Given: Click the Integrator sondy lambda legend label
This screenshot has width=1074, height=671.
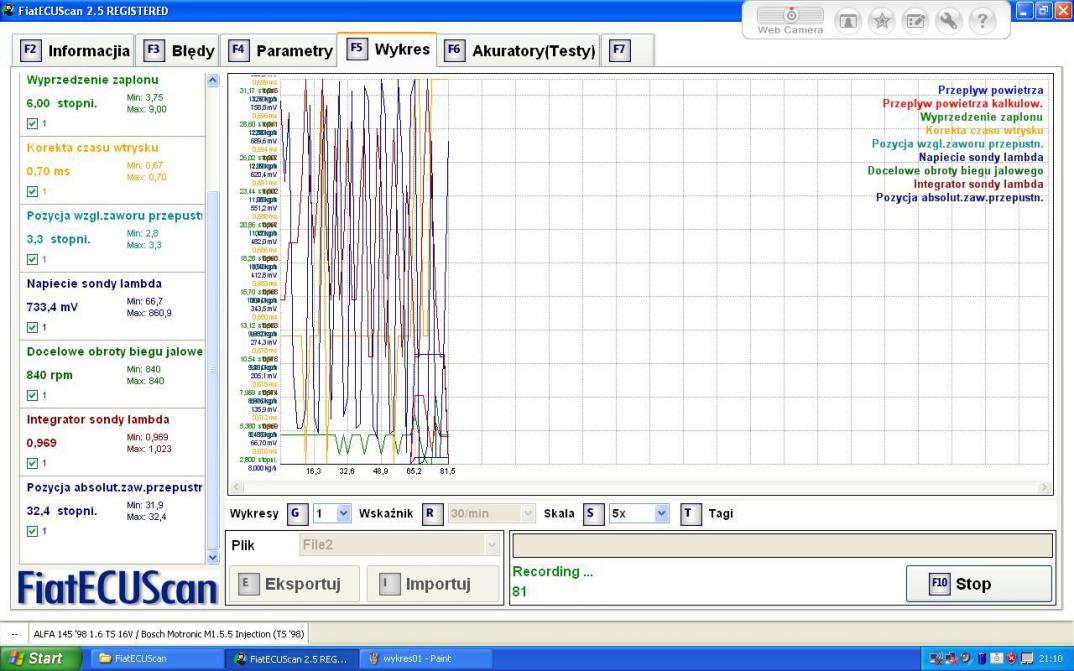Looking at the screenshot, I should click(978, 184).
